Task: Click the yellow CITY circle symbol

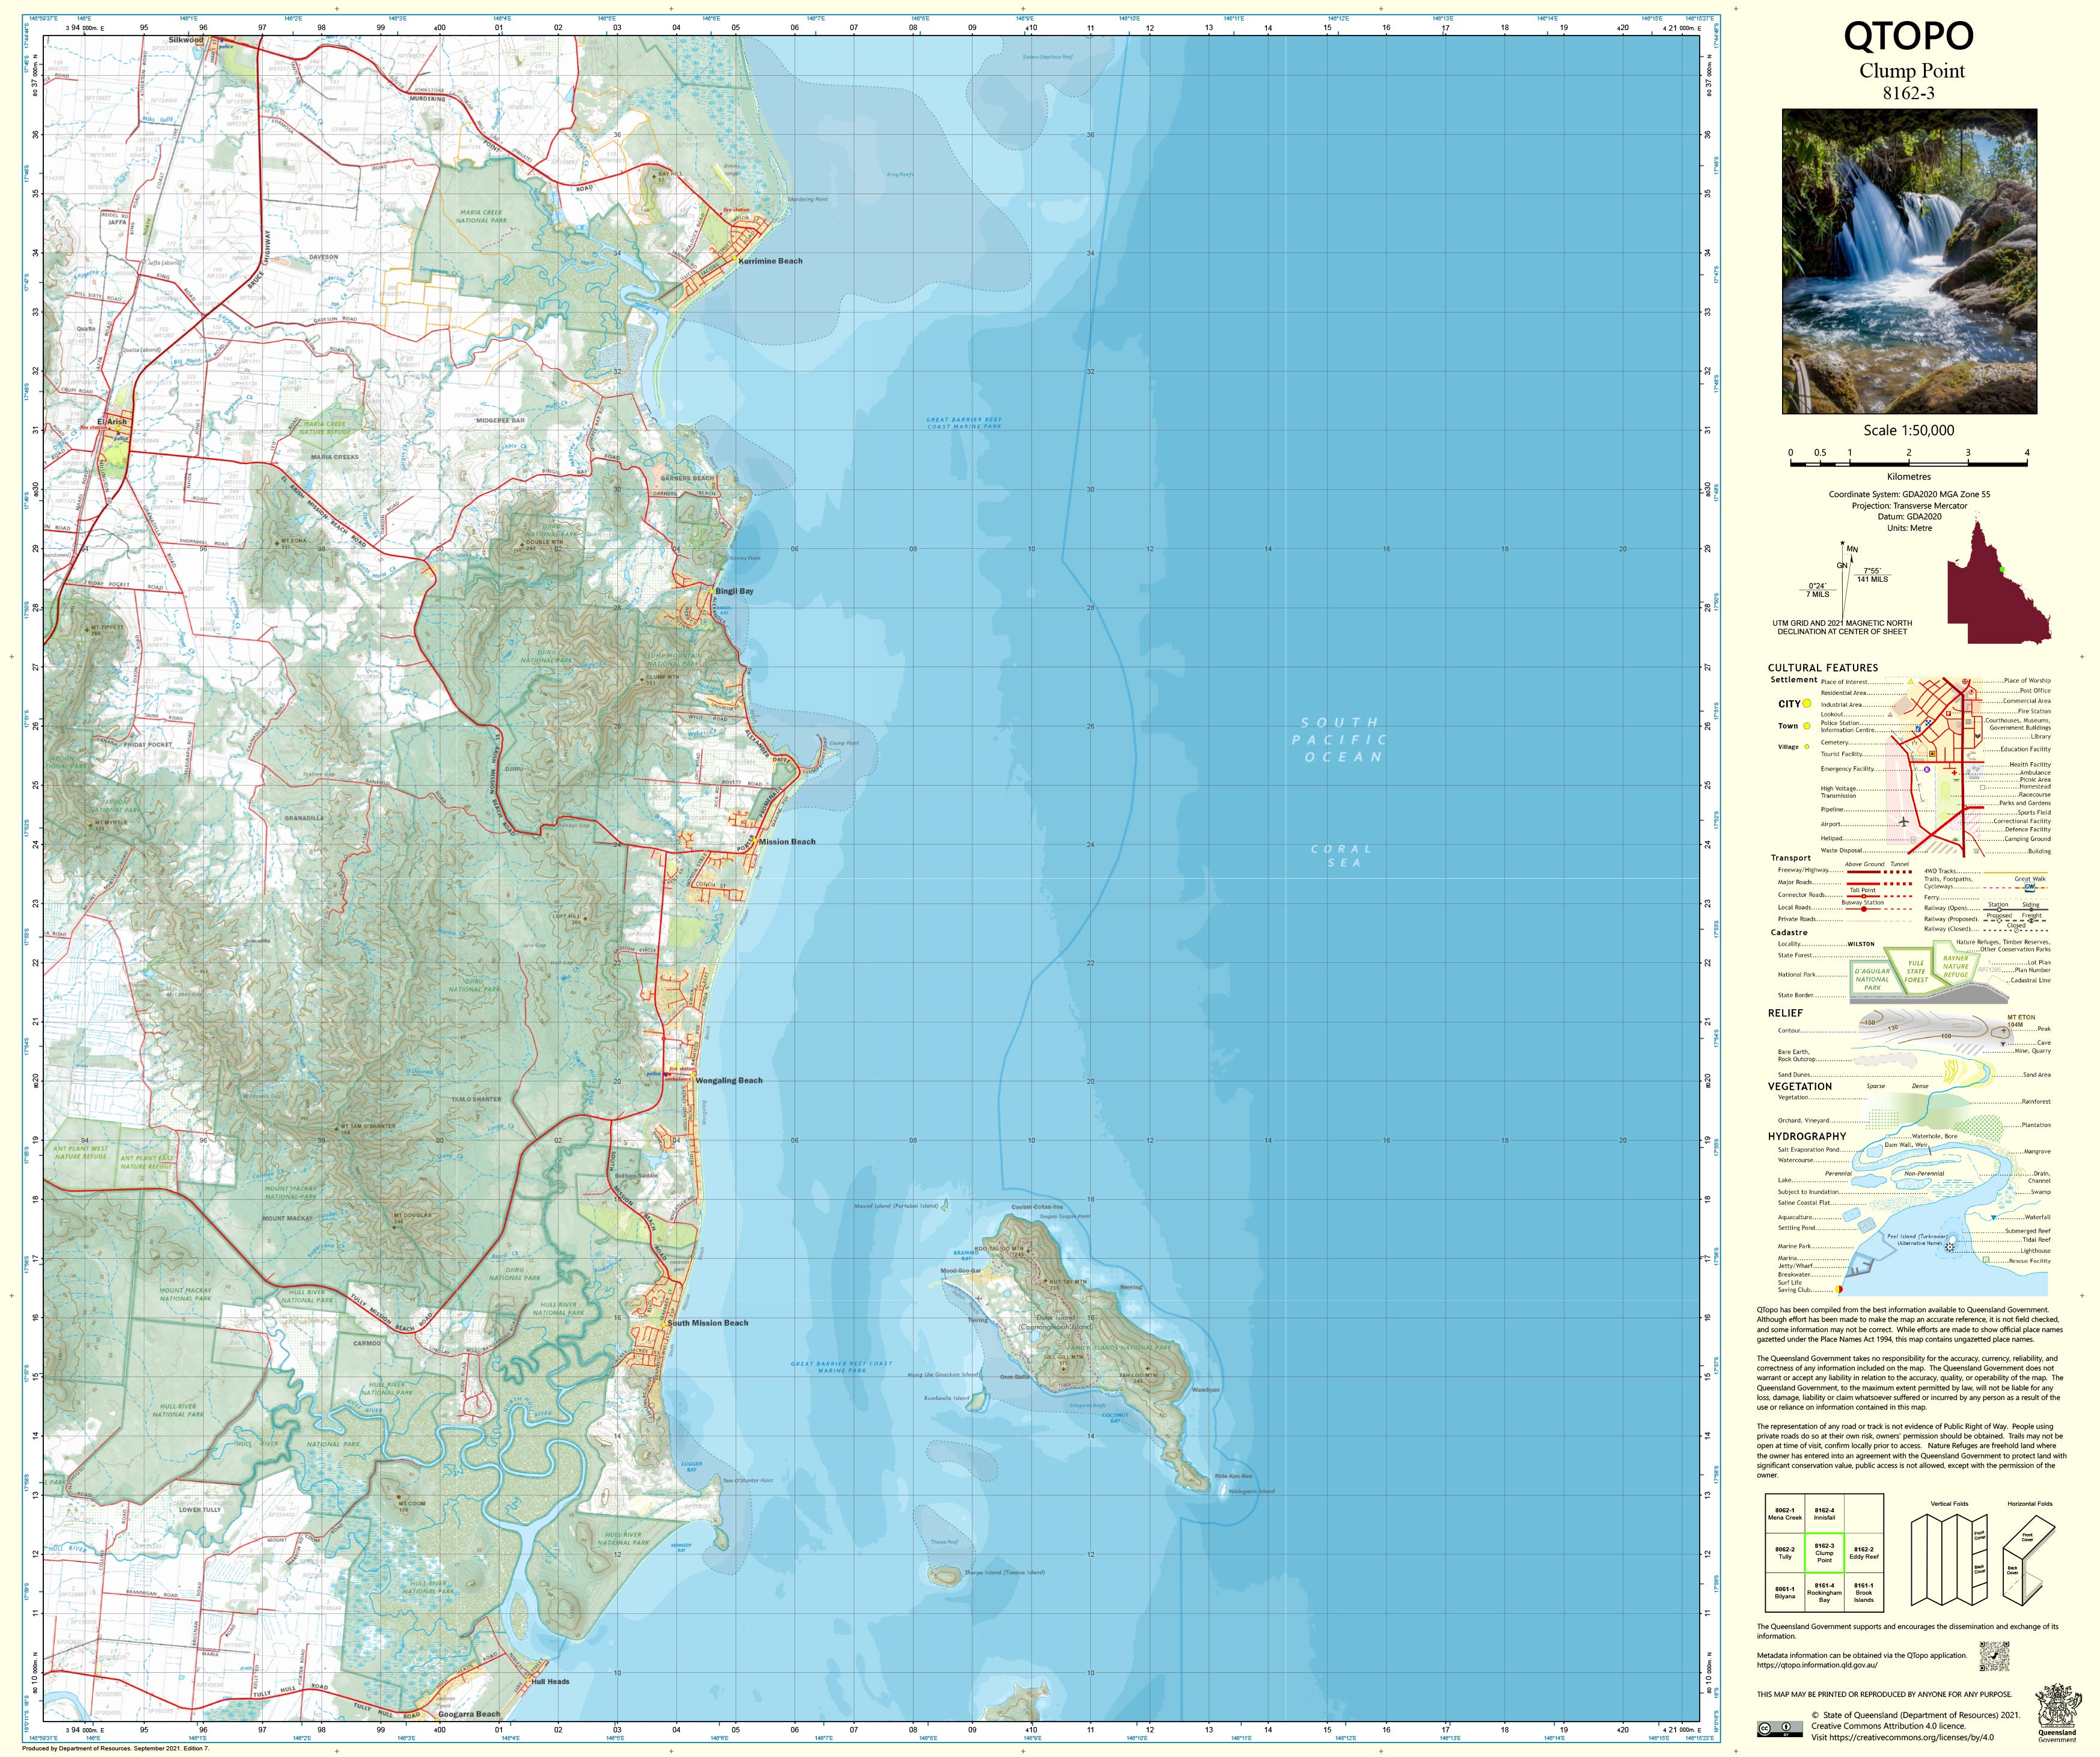Action: pyautogui.click(x=1807, y=704)
